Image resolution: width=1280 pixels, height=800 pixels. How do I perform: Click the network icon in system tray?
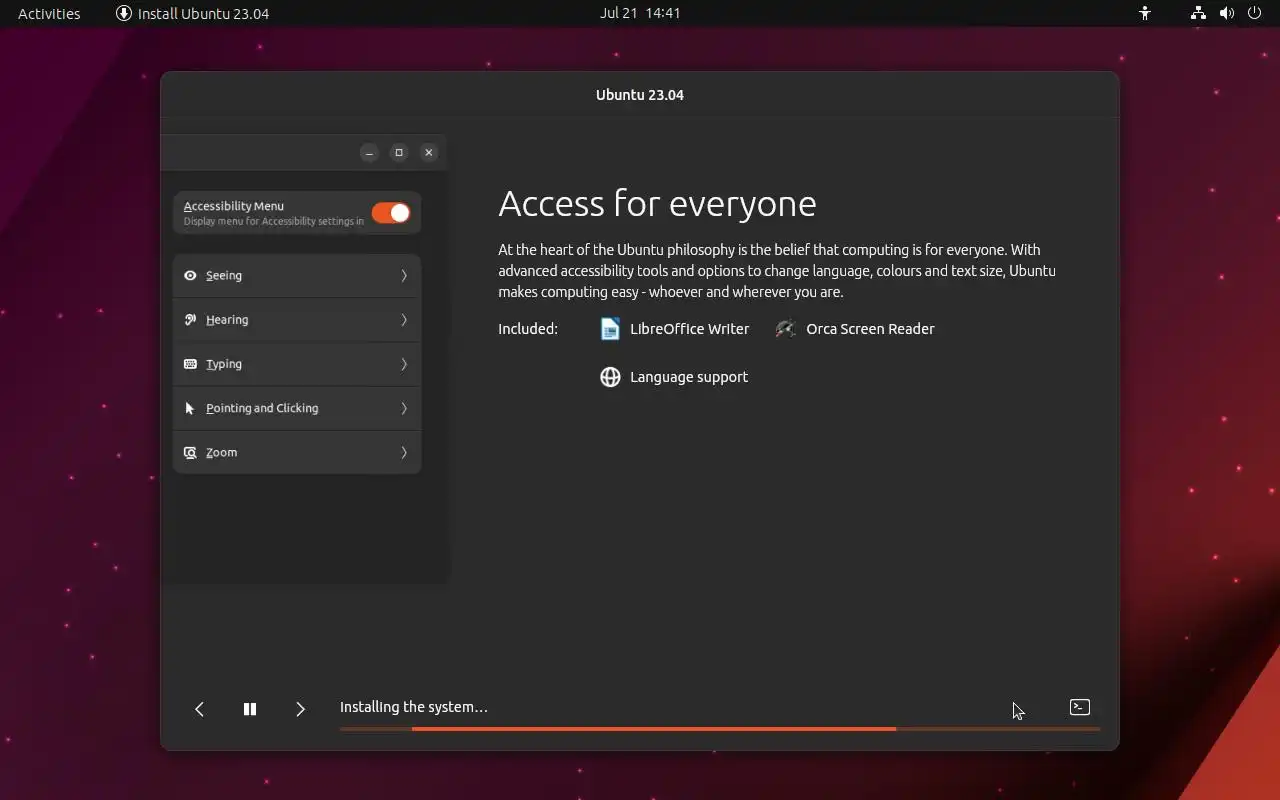1198,13
